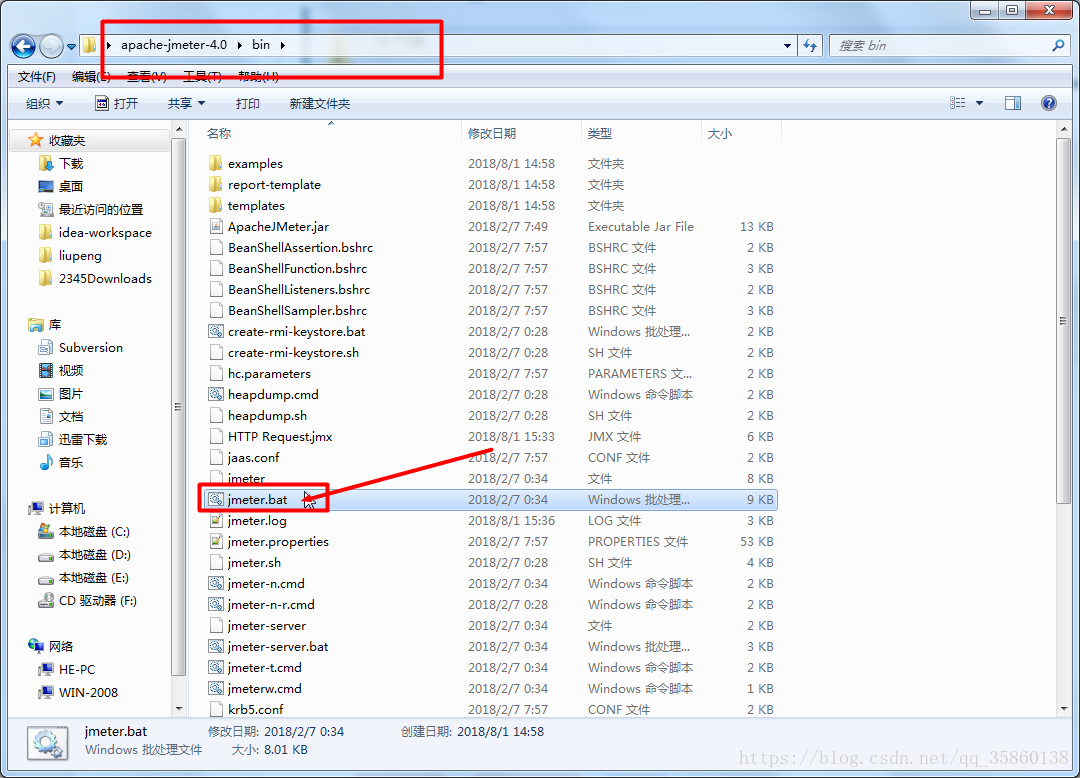Open the 组织 dropdown menu

[x=44, y=103]
